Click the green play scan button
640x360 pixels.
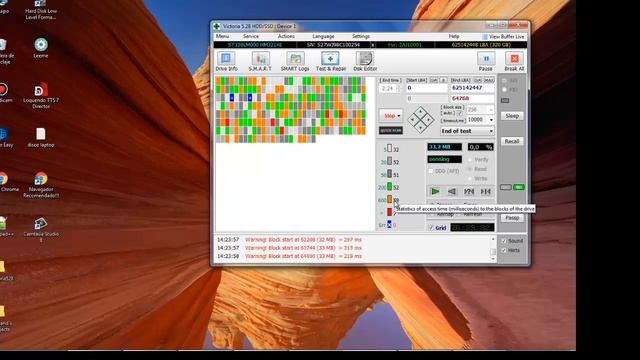click(435, 191)
